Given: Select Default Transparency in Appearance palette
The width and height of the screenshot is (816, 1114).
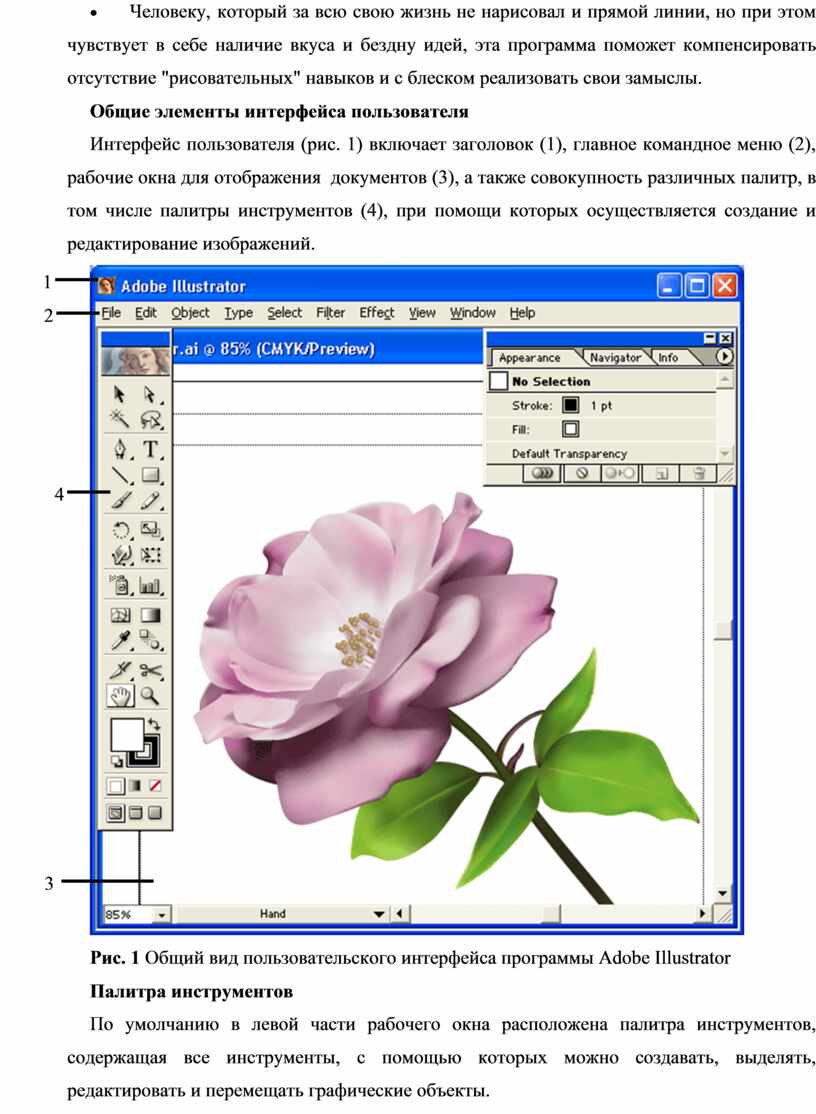Looking at the screenshot, I should pos(602,453).
